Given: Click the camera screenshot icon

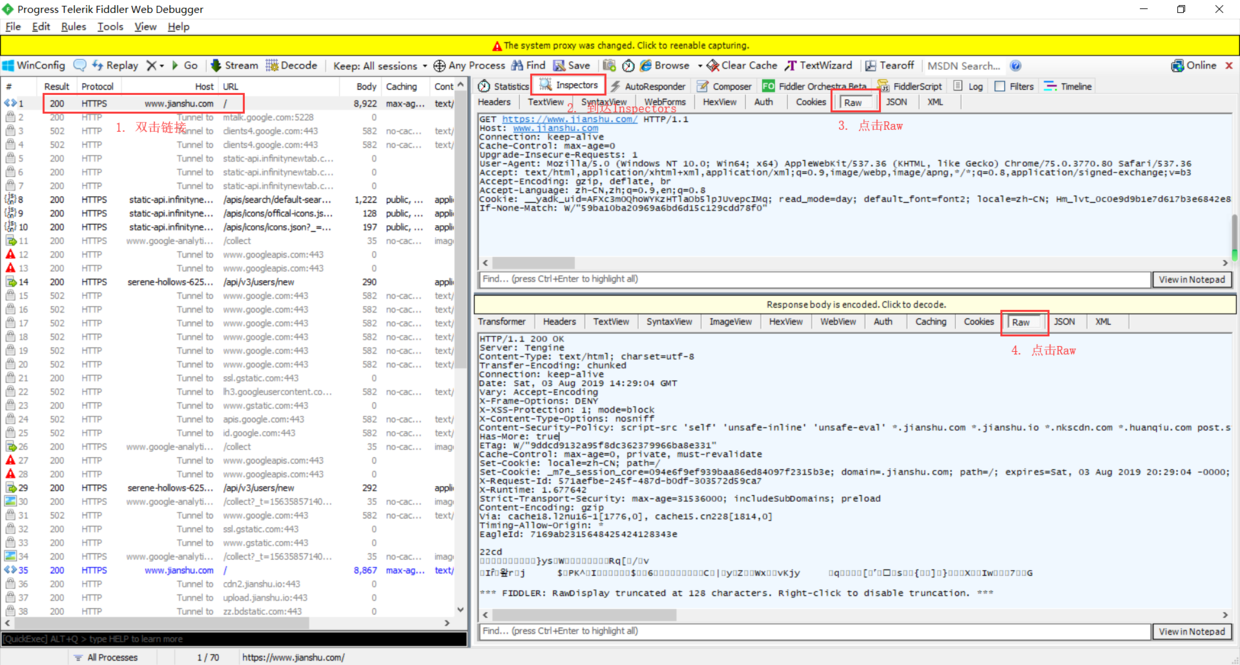Looking at the screenshot, I should pyautogui.click(x=609, y=66).
